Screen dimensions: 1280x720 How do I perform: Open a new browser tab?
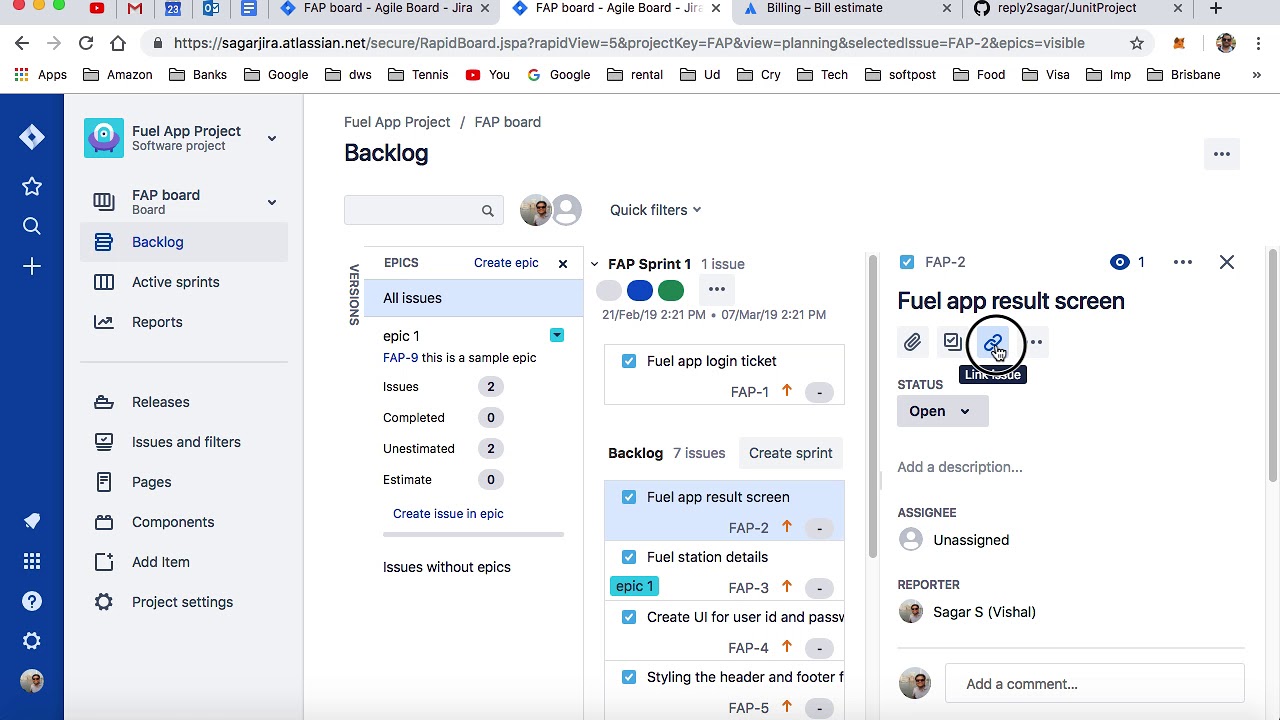click(1216, 9)
